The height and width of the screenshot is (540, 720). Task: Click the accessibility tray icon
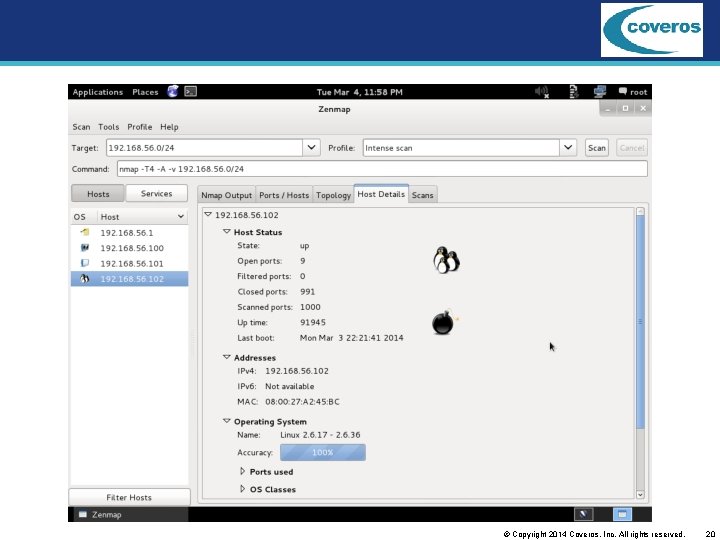[574, 92]
